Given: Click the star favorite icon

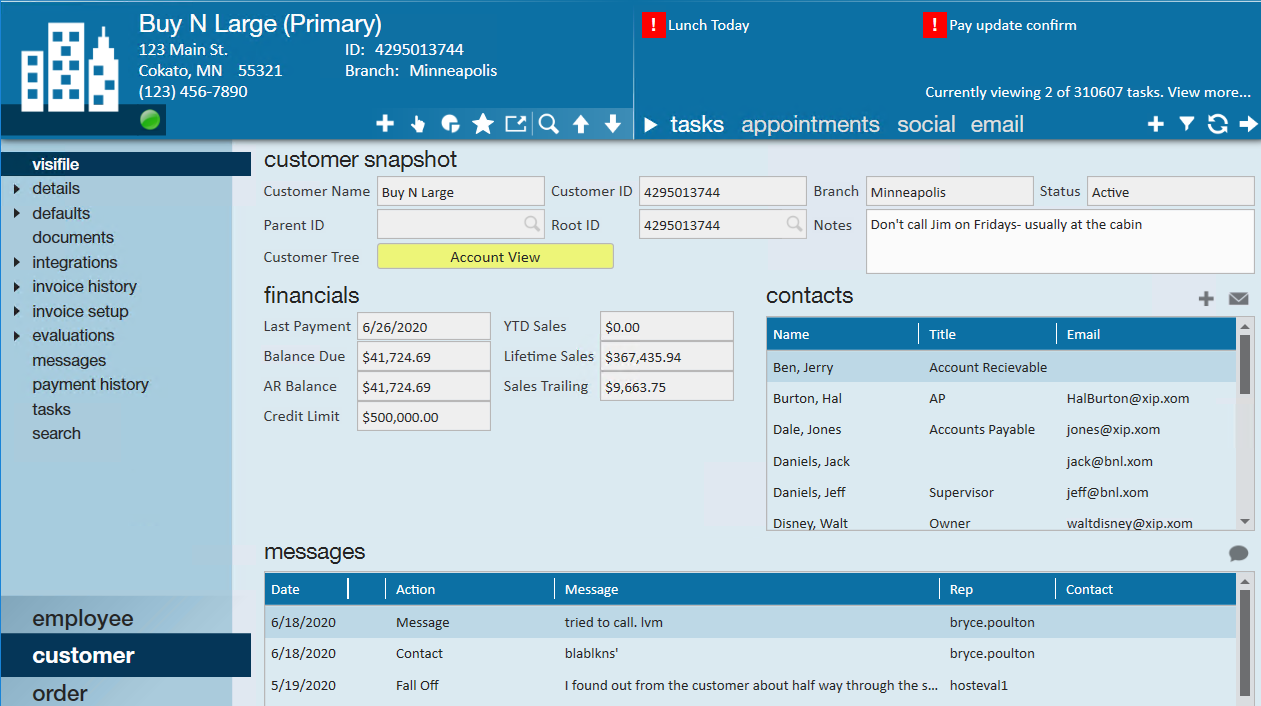Looking at the screenshot, I should pos(483,124).
